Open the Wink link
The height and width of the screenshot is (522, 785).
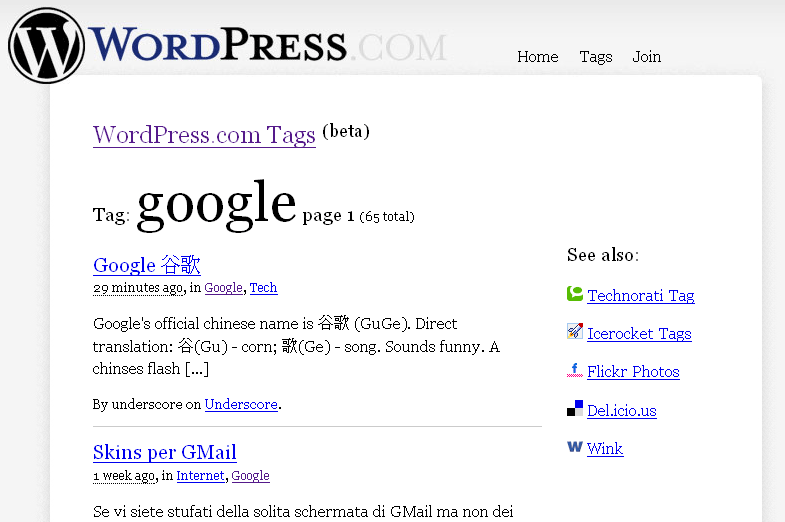pyautogui.click(x=605, y=448)
